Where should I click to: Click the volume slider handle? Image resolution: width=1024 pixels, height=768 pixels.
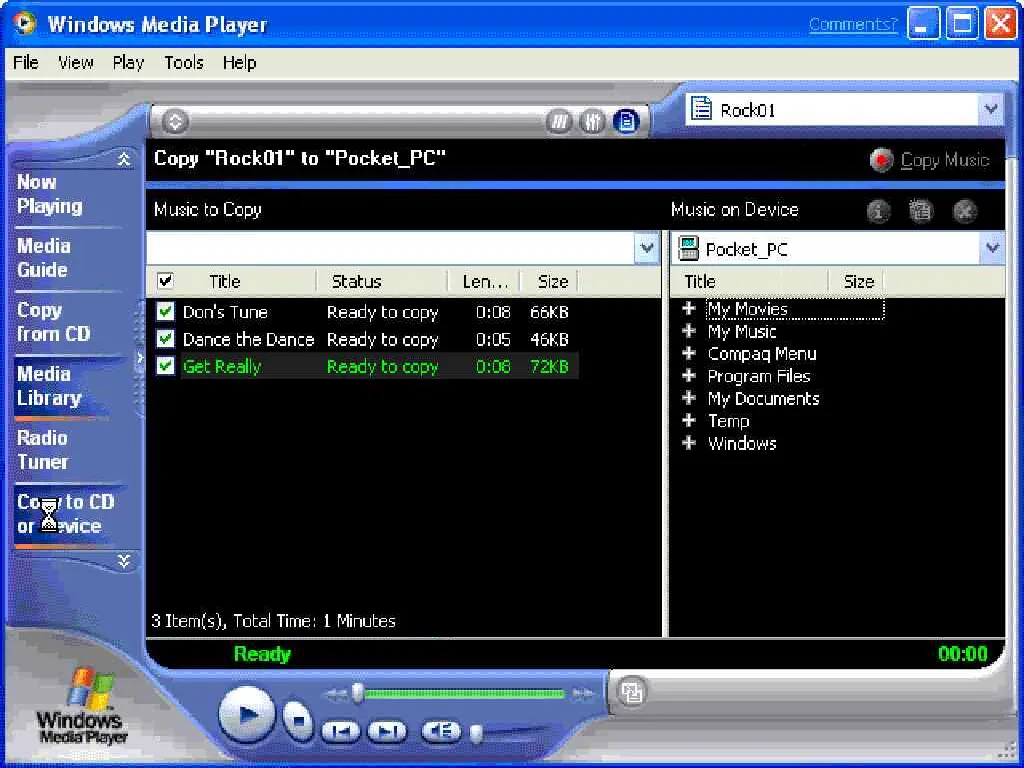coord(477,733)
